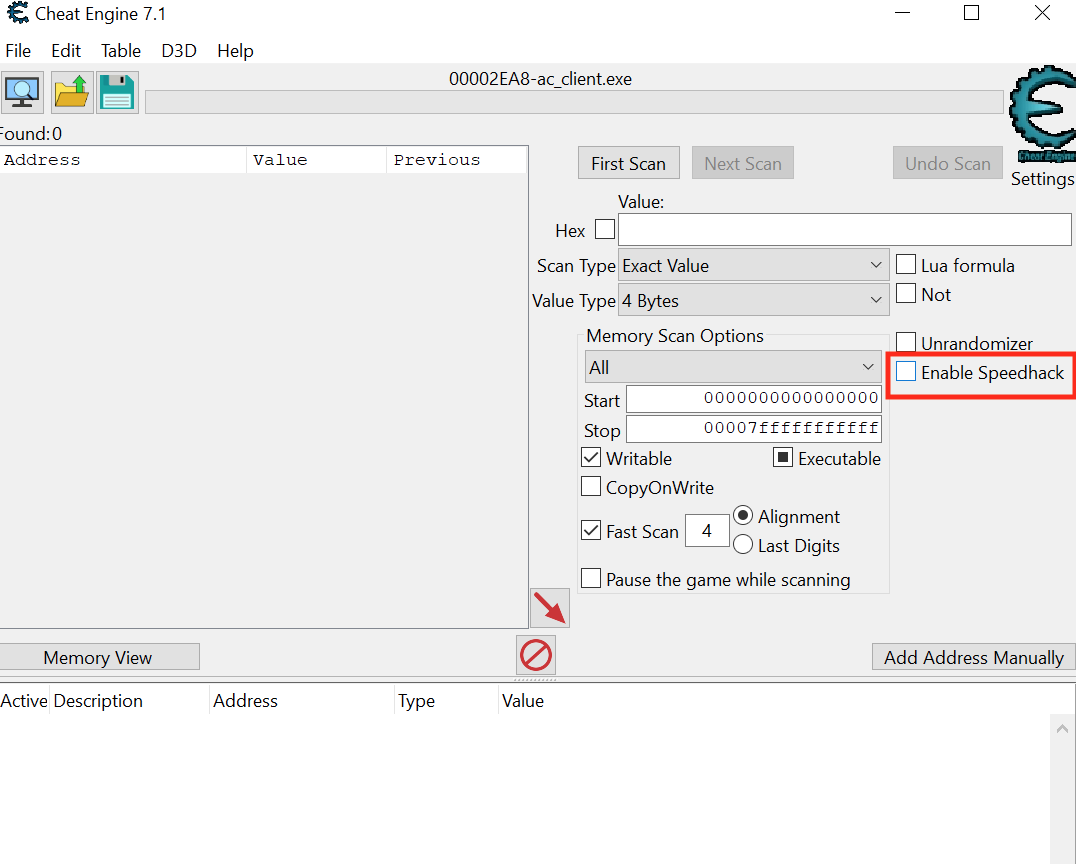The image size is (1076, 864).
Task: Select the Alignment radio button
Action: coord(742,515)
